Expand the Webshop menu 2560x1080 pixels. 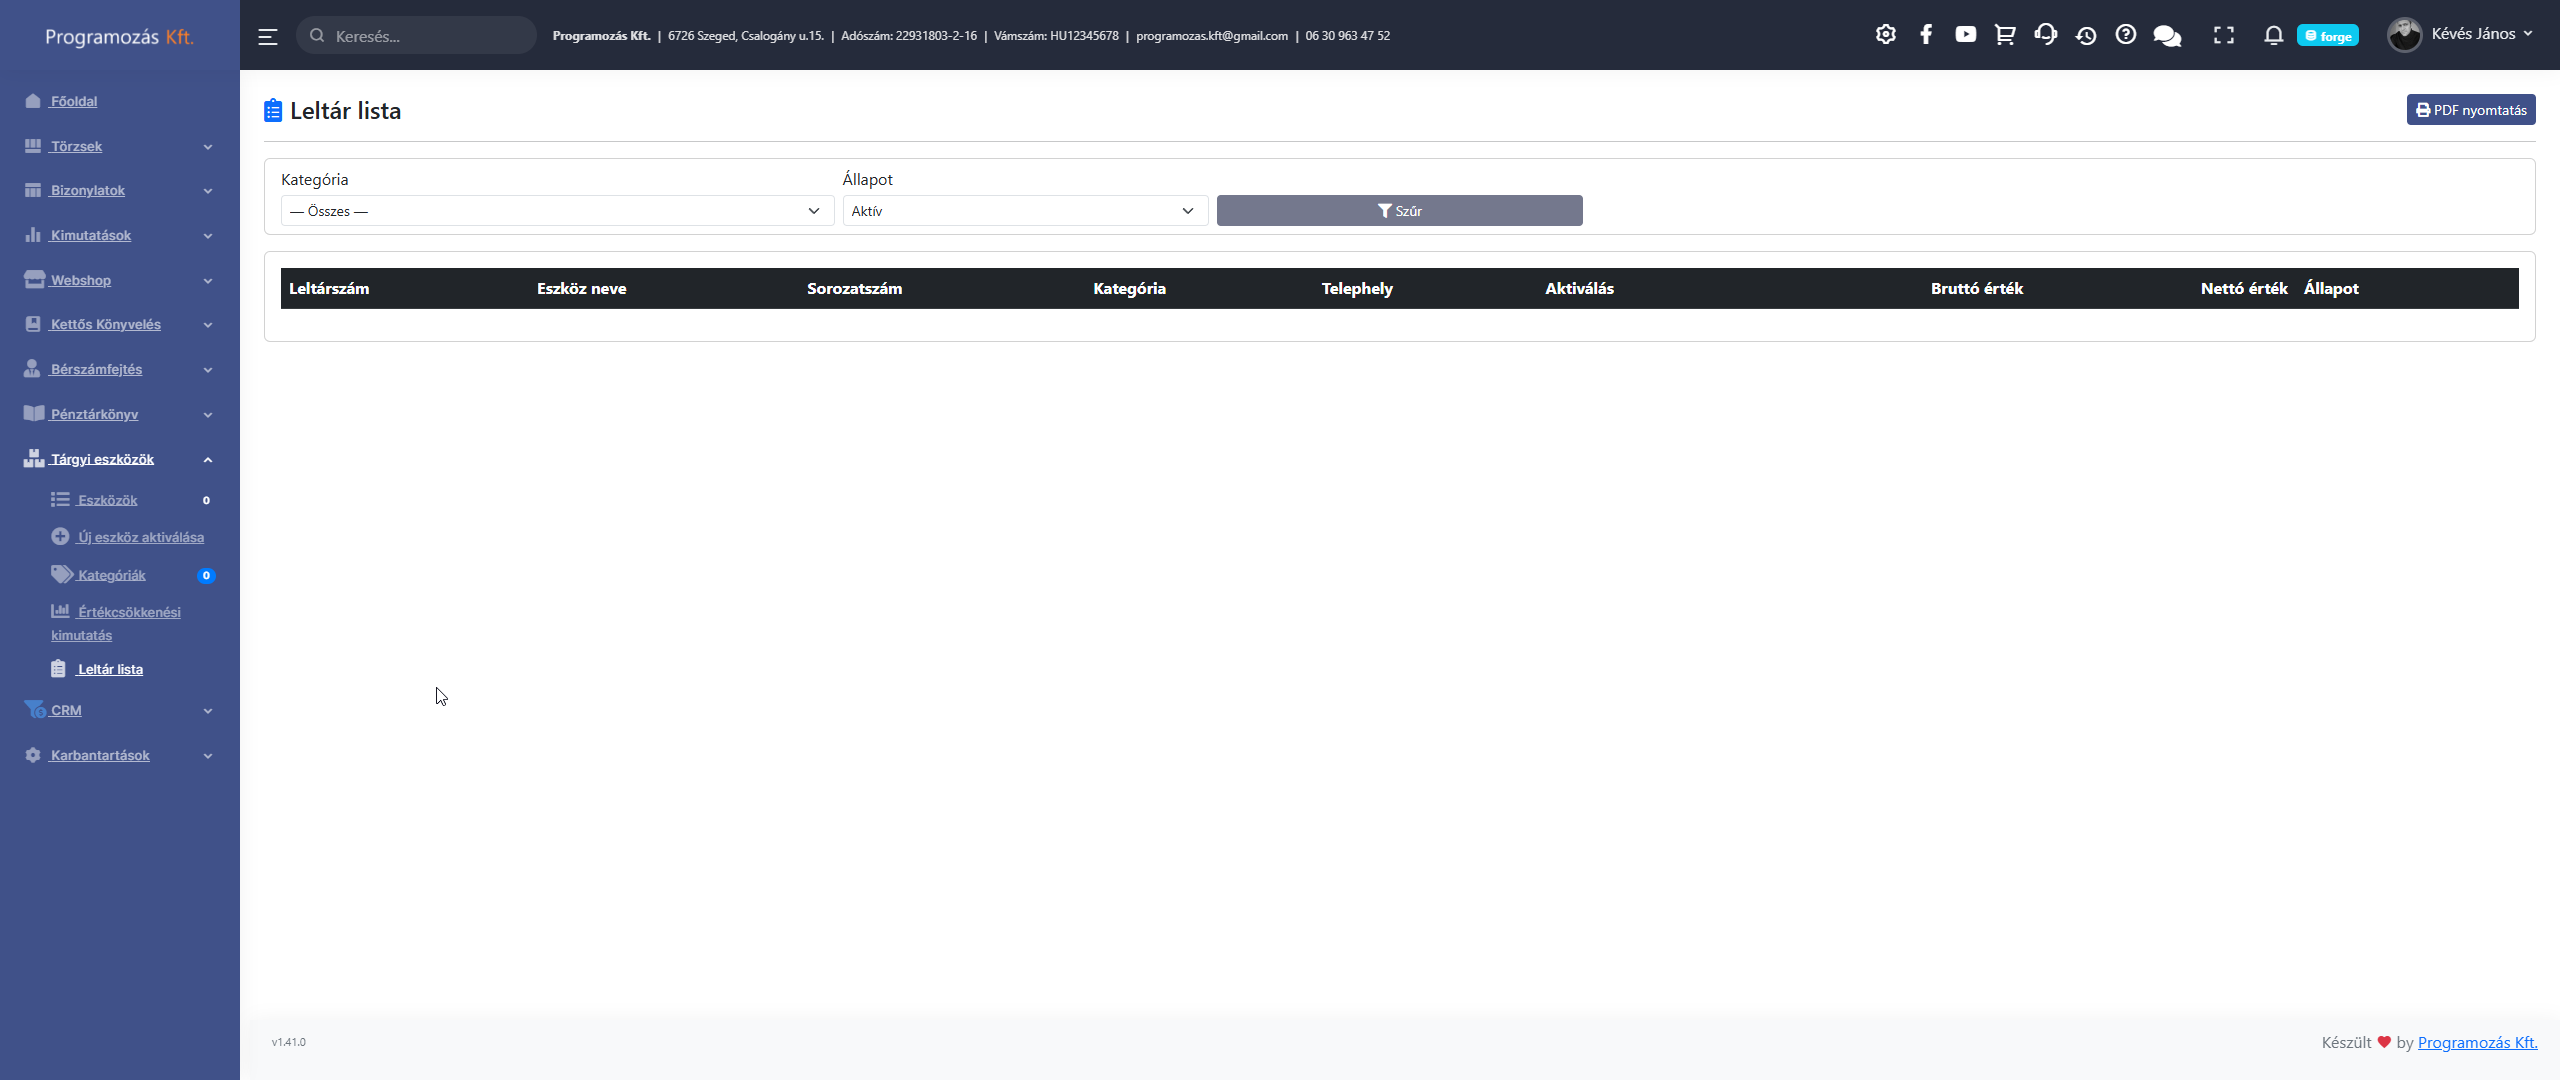119,280
